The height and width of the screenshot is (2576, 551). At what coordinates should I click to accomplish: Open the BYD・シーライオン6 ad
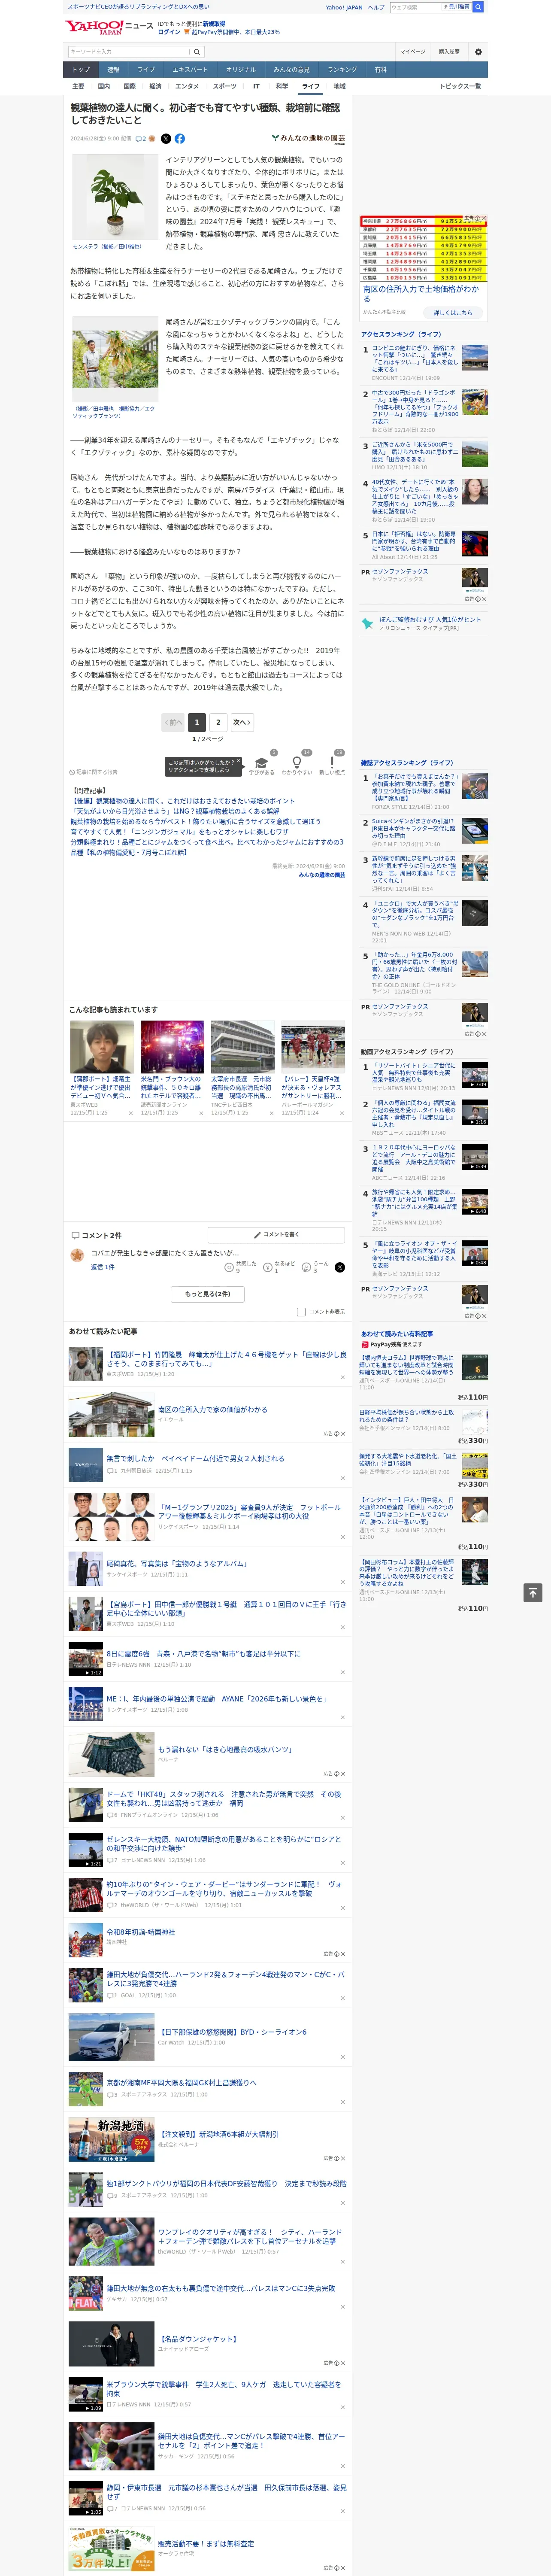(232, 2032)
